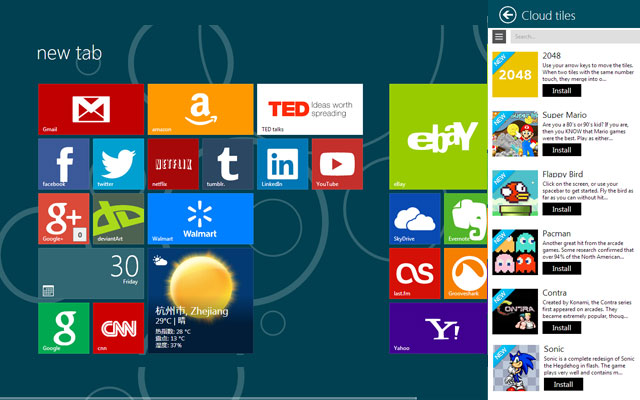Open the Google+ tile
640x400 pixels.
click(64, 219)
